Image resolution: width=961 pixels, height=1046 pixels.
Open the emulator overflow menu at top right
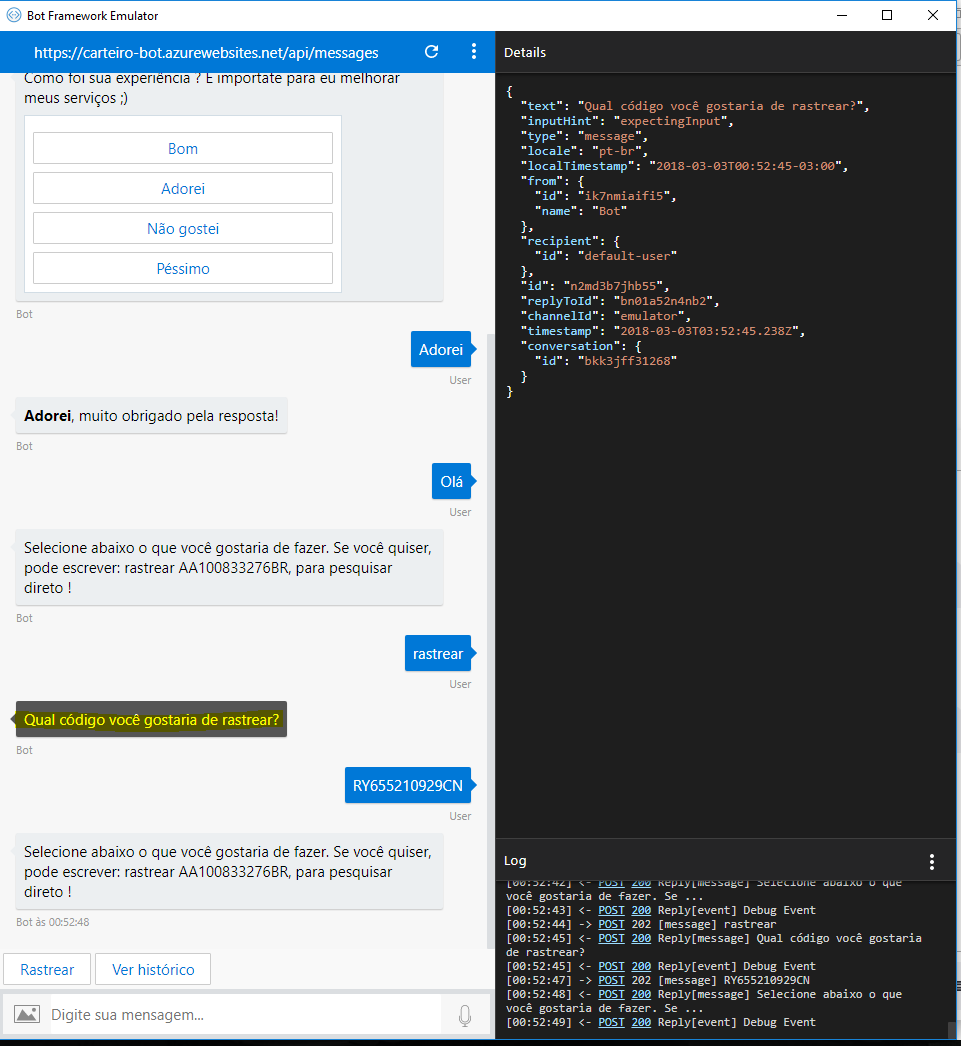(473, 51)
